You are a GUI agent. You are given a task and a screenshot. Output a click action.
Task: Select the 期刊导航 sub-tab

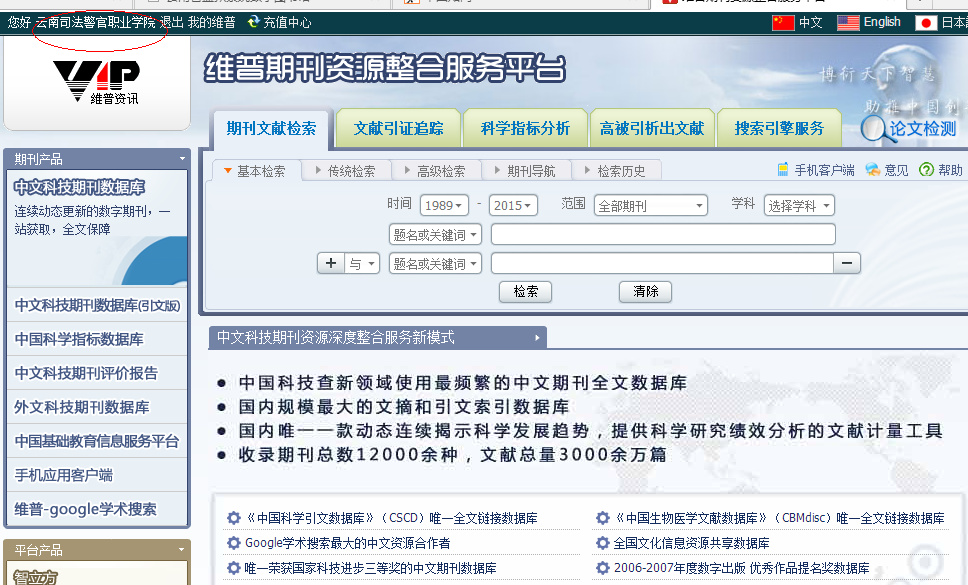(527, 170)
